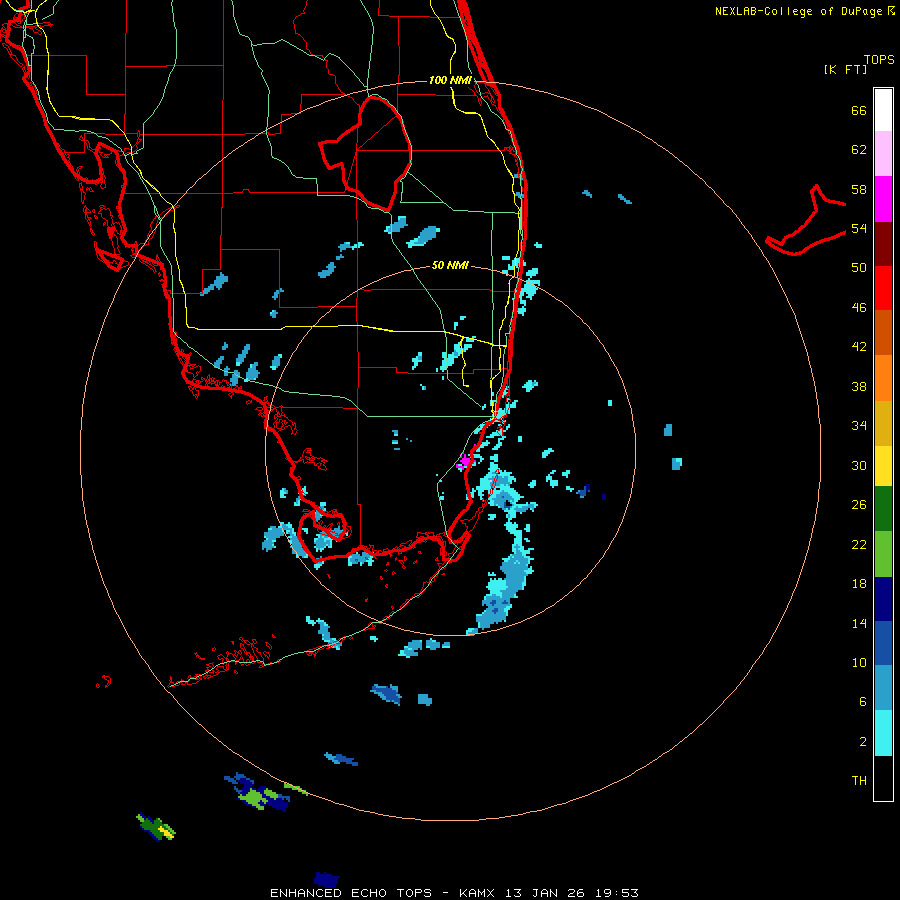This screenshot has width=900, height=900.
Task: Click the light green 26 kft swatch
Action: 883,554
